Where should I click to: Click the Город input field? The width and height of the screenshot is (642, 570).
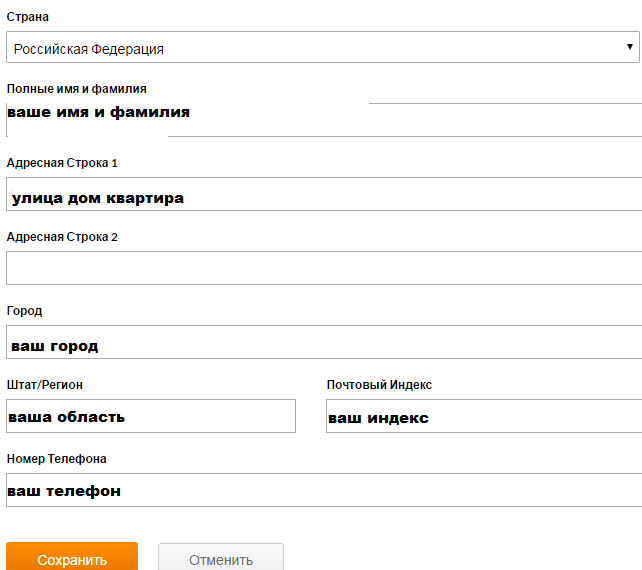(322, 342)
